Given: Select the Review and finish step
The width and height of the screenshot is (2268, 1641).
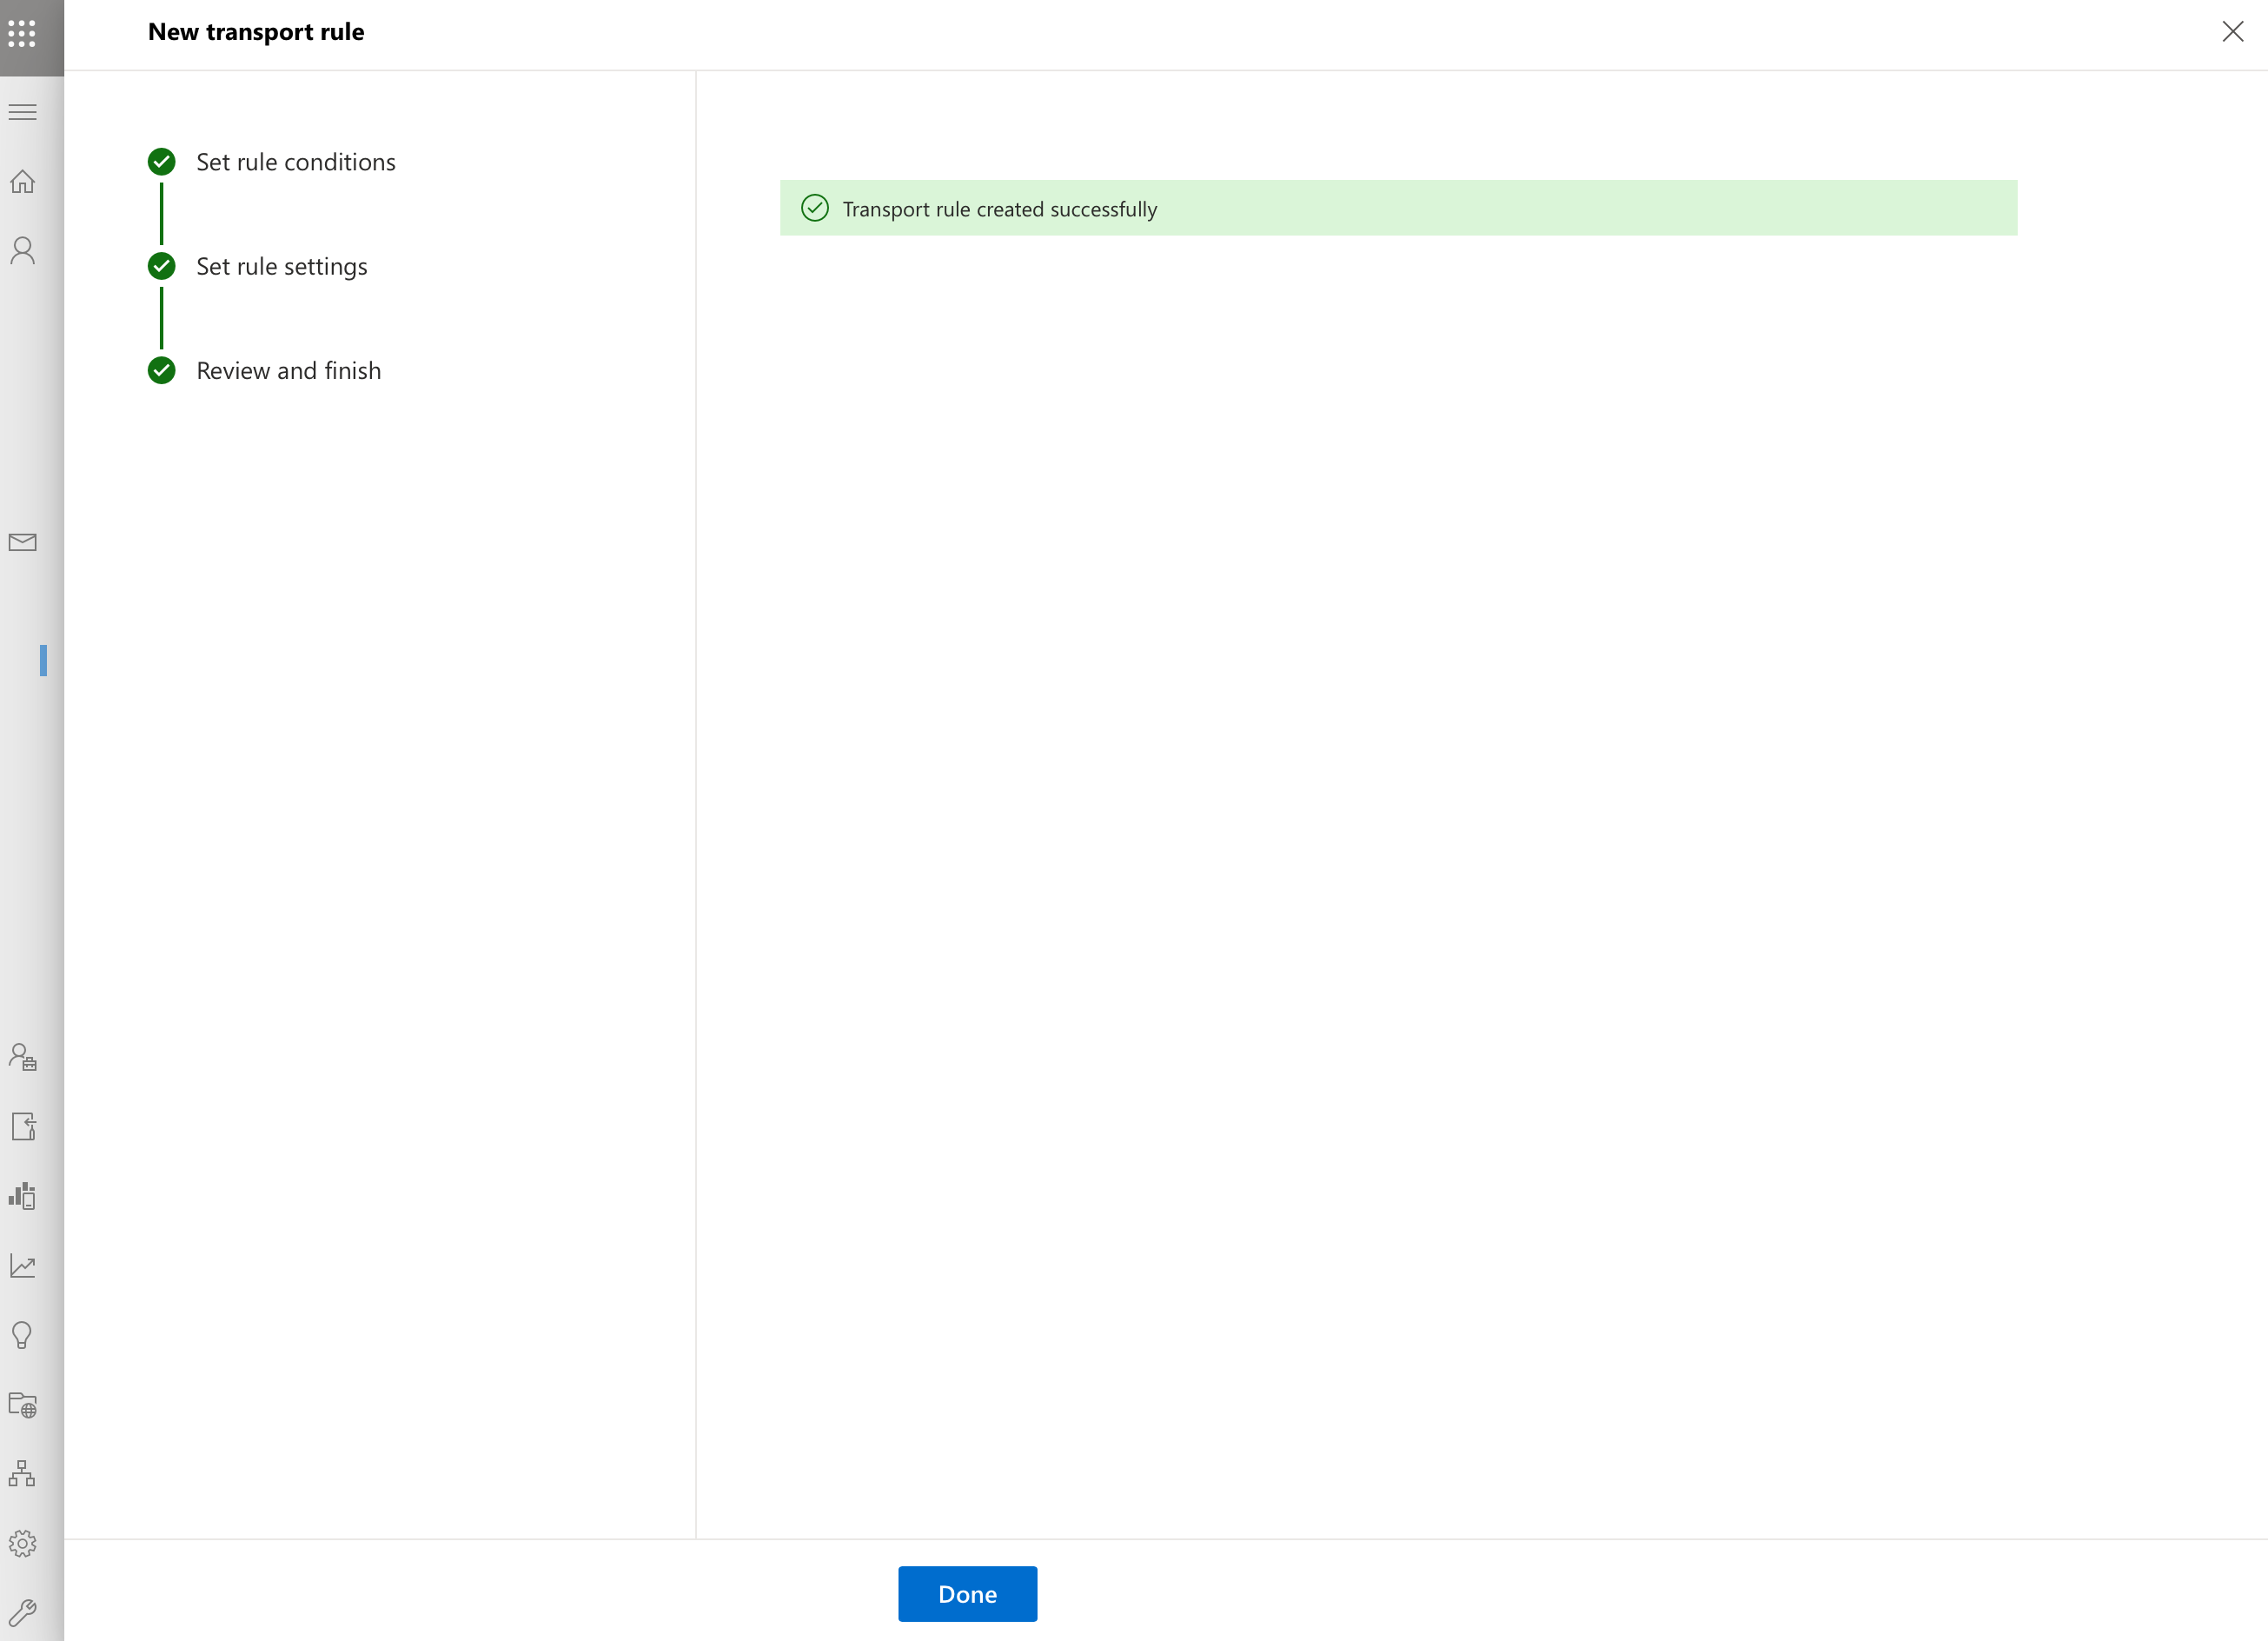Looking at the screenshot, I should pyautogui.click(x=288, y=370).
